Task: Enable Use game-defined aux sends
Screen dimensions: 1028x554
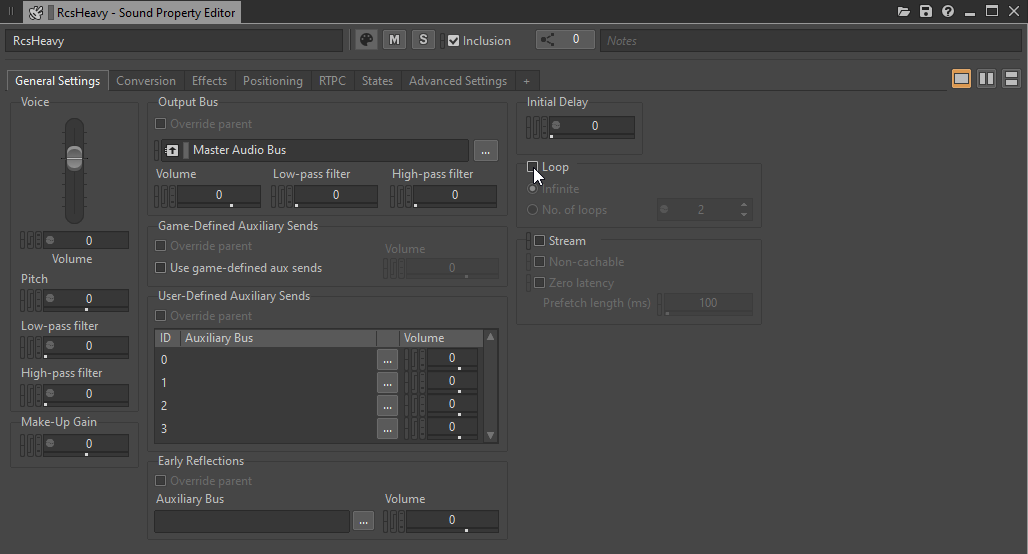Action: coord(161,268)
